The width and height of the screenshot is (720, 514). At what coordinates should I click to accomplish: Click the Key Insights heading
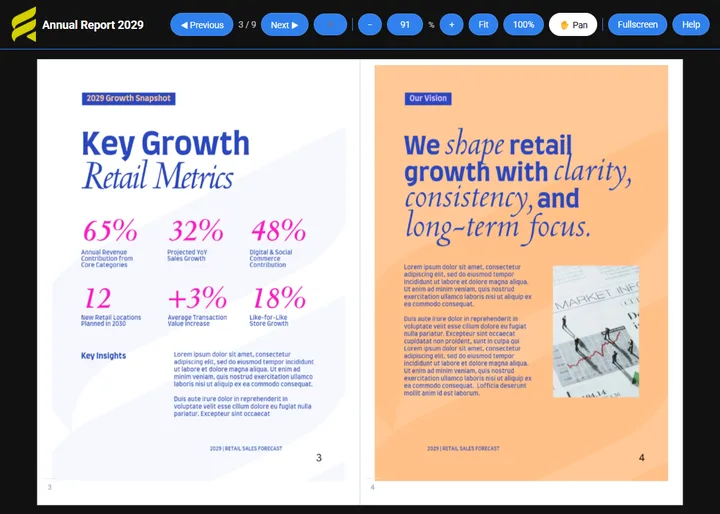103,356
